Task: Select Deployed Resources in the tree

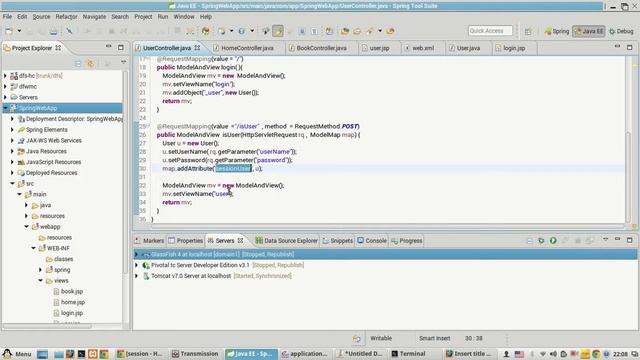Action: [x=51, y=173]
